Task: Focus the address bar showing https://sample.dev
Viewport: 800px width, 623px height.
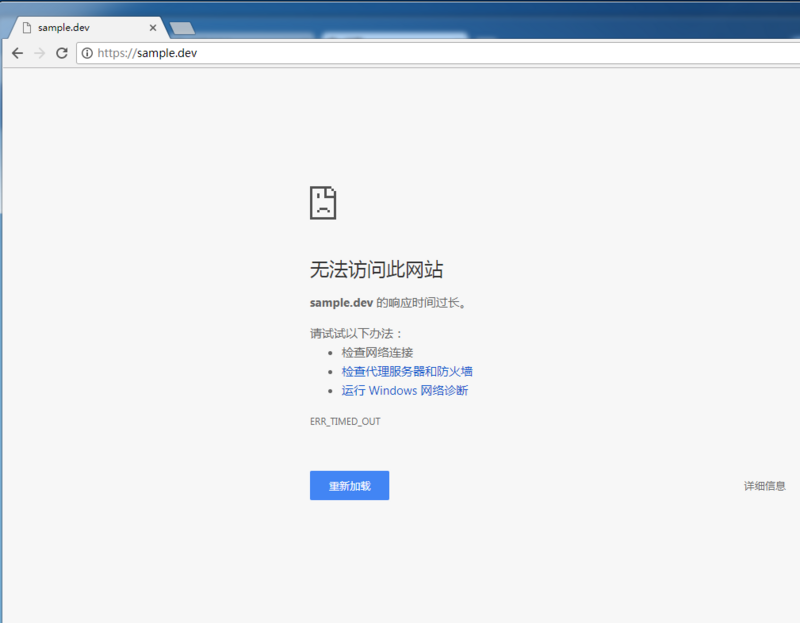Action: point(400,53)
